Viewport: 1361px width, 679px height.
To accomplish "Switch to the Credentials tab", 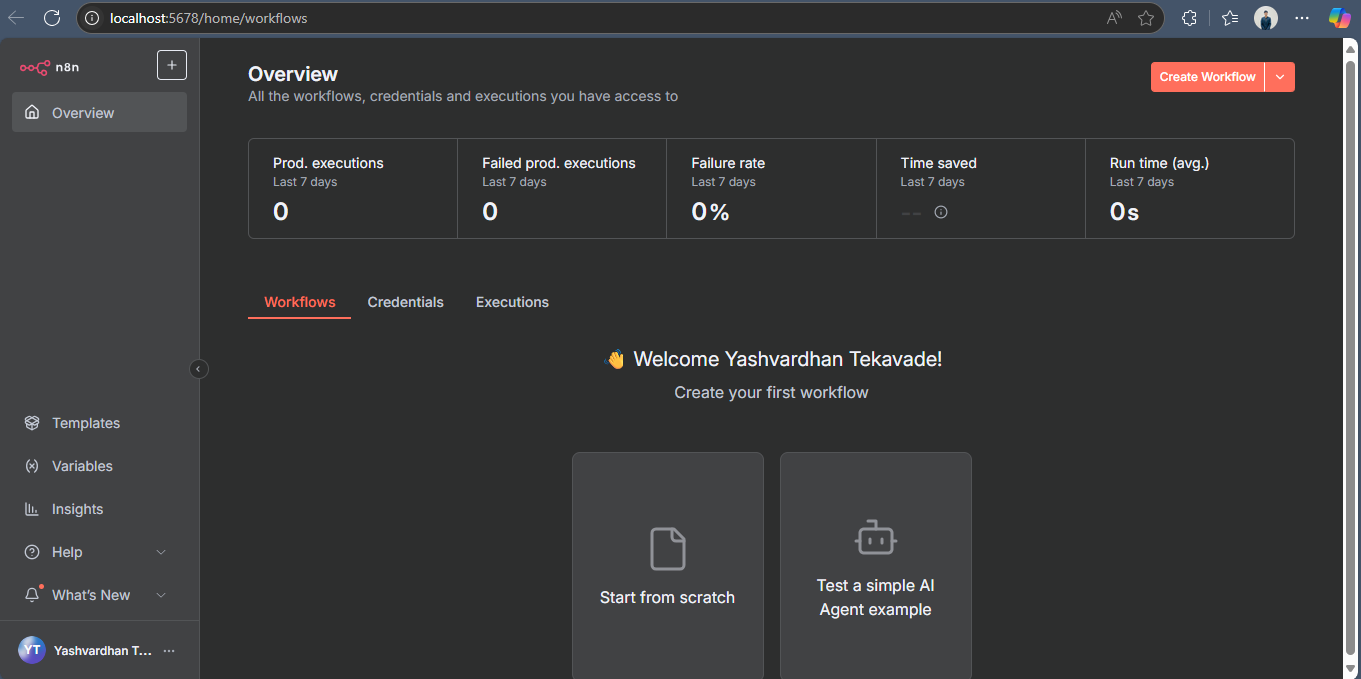I will (405, 302).
